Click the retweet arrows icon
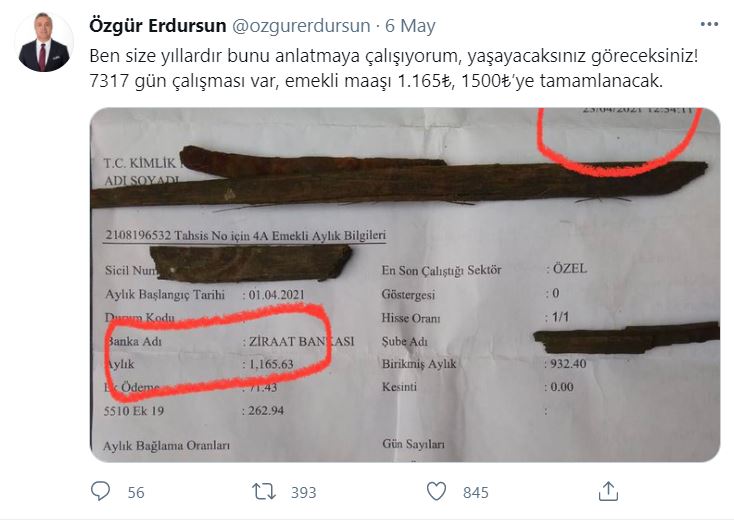Viewport: 734px width, 523px height. coord(264,492)
